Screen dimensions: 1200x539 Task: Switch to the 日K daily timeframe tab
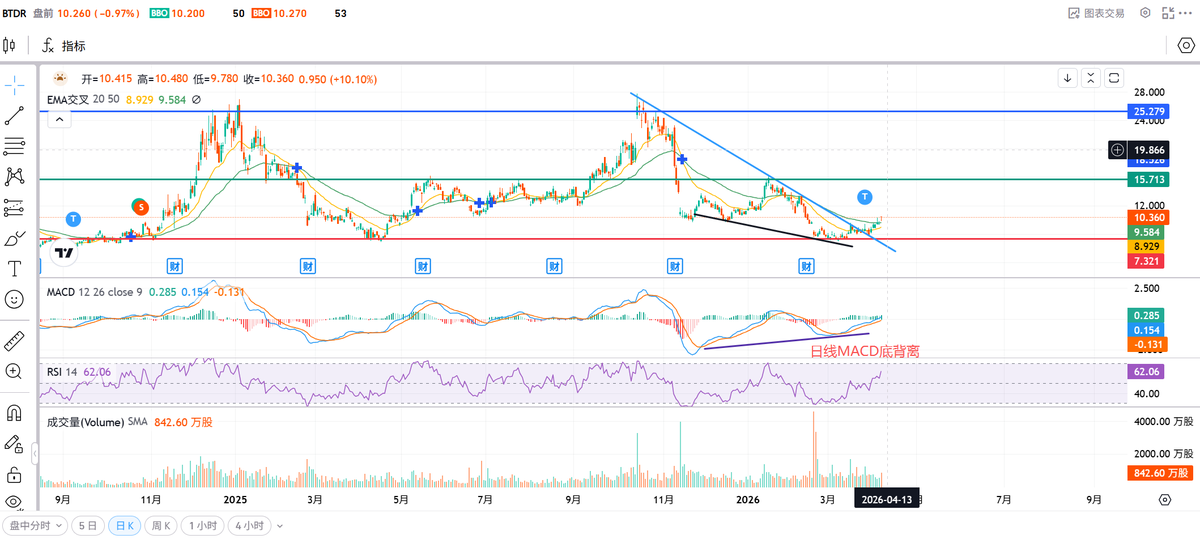pos(124,526)
